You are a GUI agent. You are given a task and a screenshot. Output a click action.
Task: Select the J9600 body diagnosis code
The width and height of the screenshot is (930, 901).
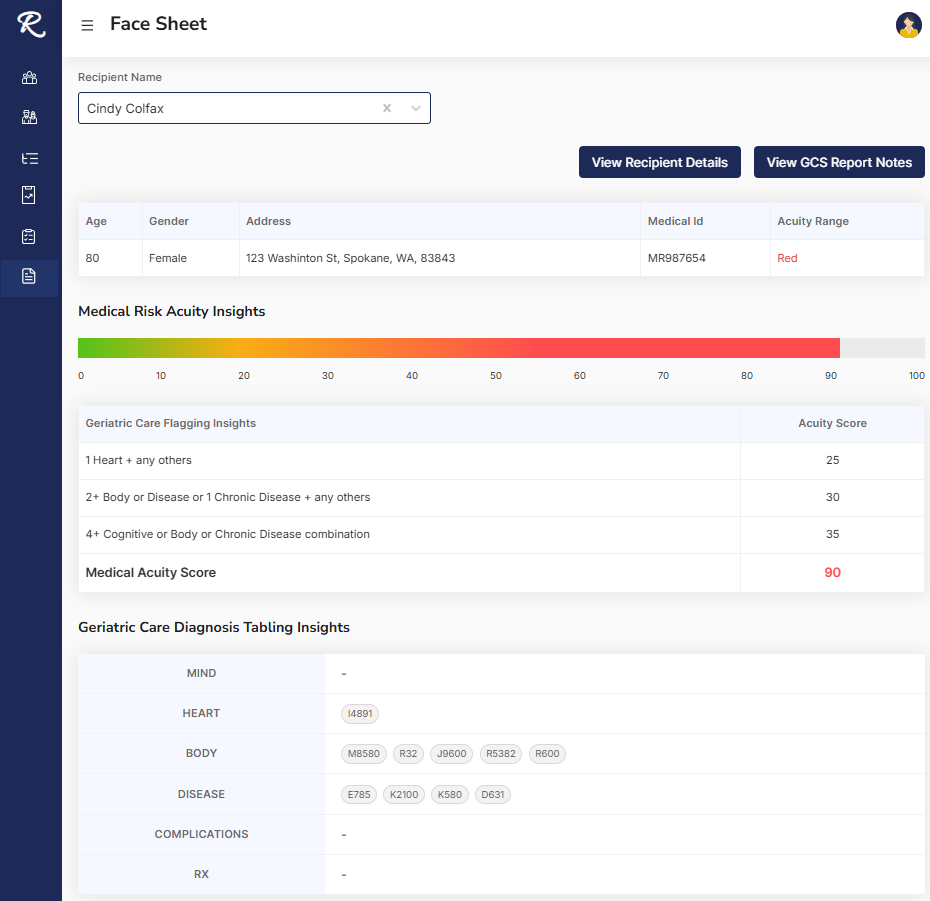point(451,753)
